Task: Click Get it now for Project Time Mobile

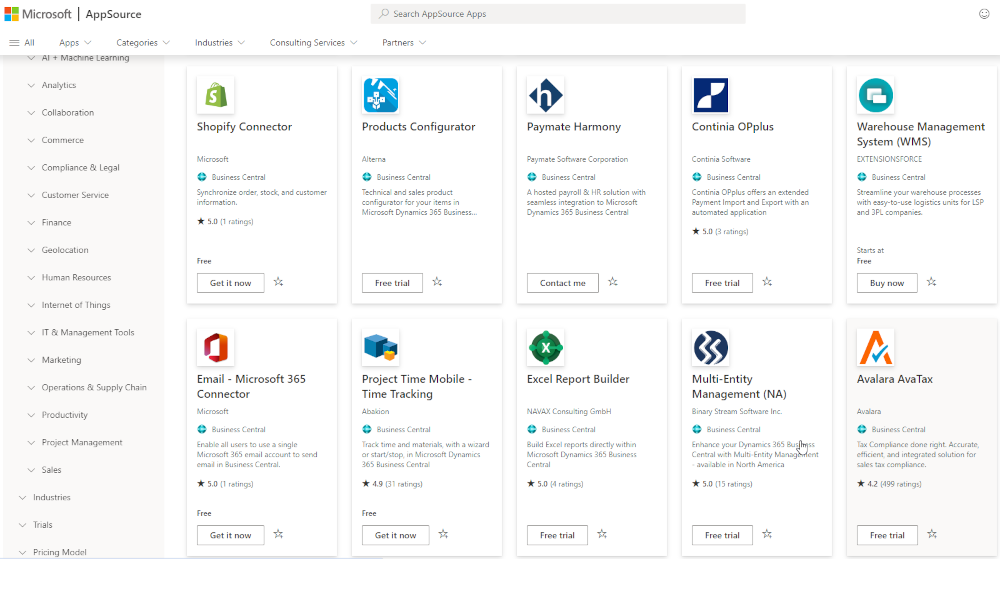Action: click(x=395, y=536)
